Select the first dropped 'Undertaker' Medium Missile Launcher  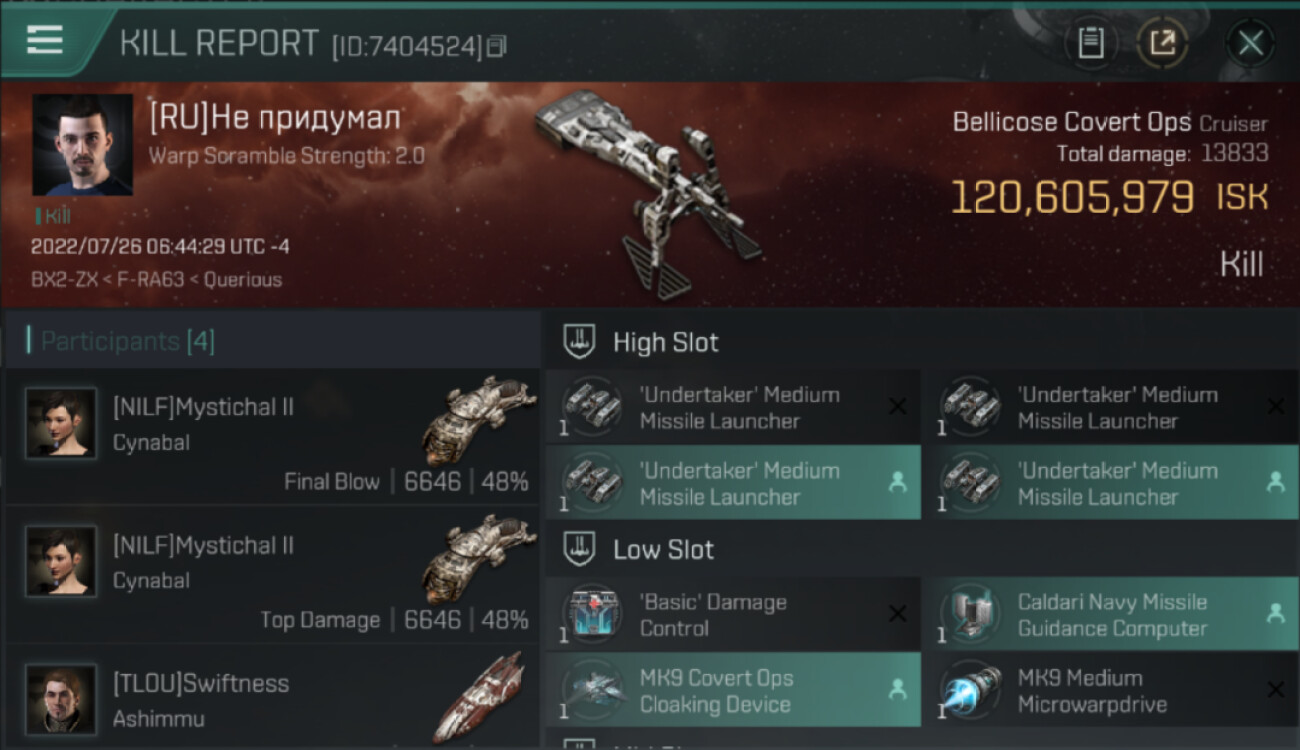(732, 483)
